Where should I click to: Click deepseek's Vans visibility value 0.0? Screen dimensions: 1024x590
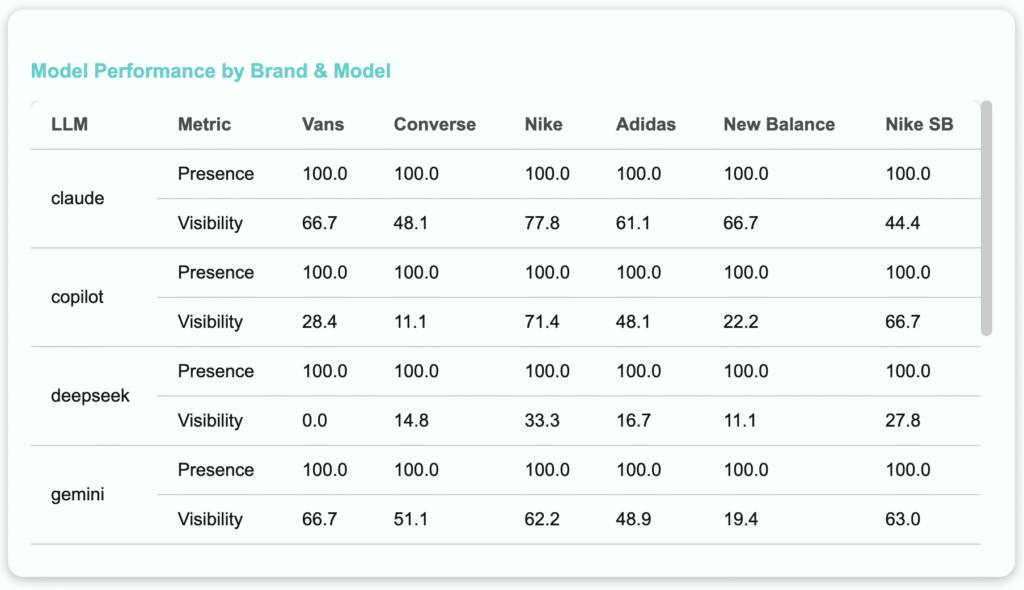314,421
